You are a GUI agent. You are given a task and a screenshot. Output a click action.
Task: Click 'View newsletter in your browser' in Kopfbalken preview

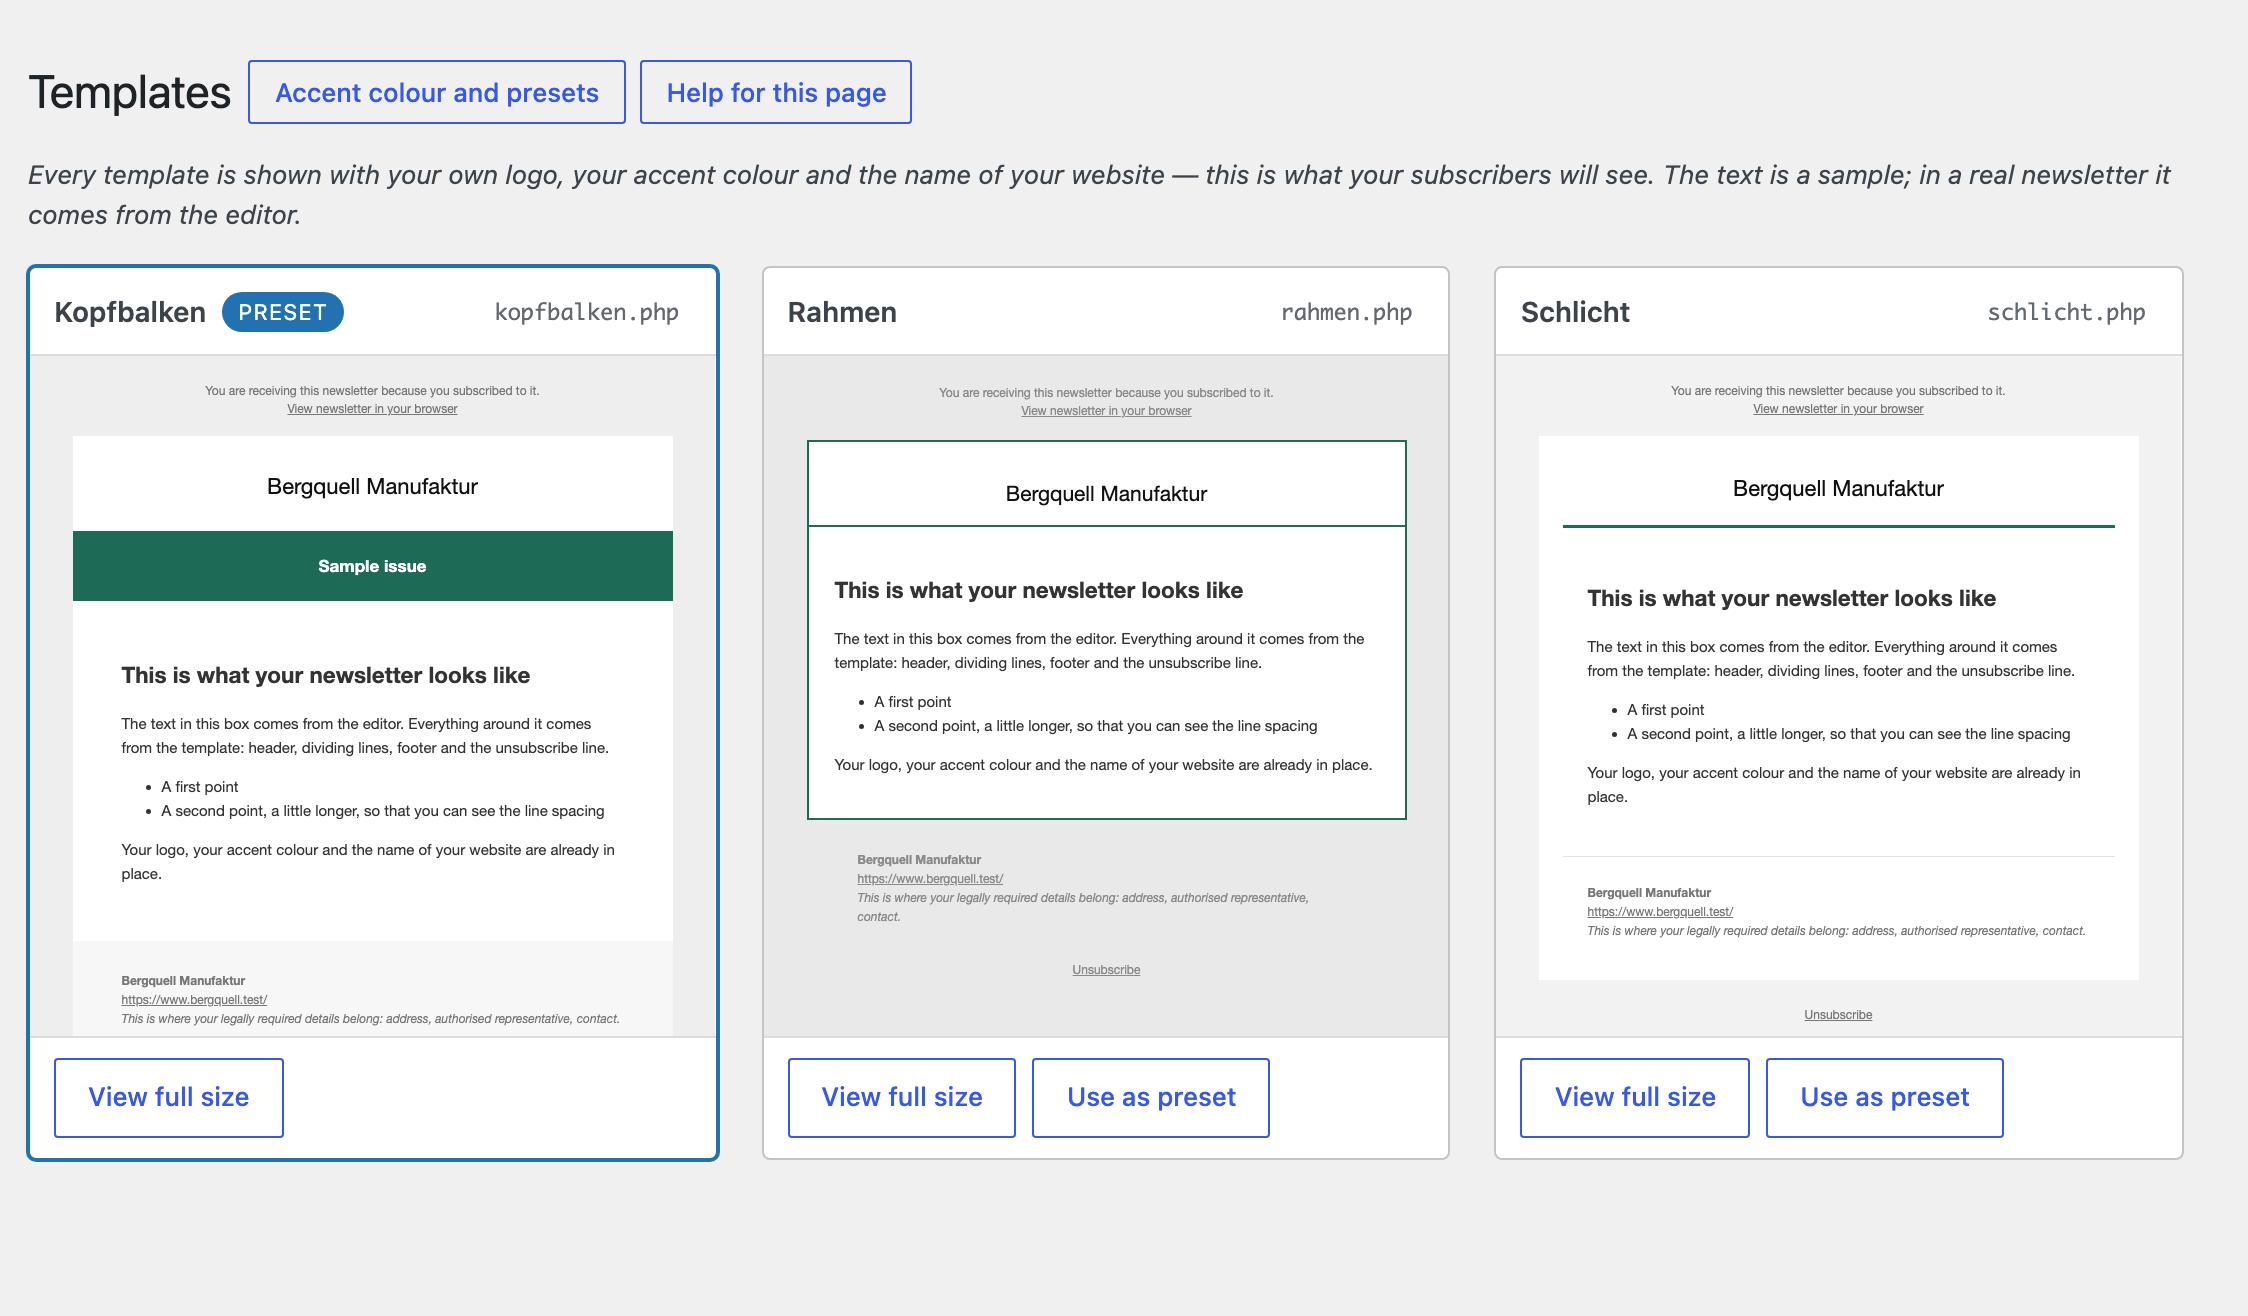(372, 409)
